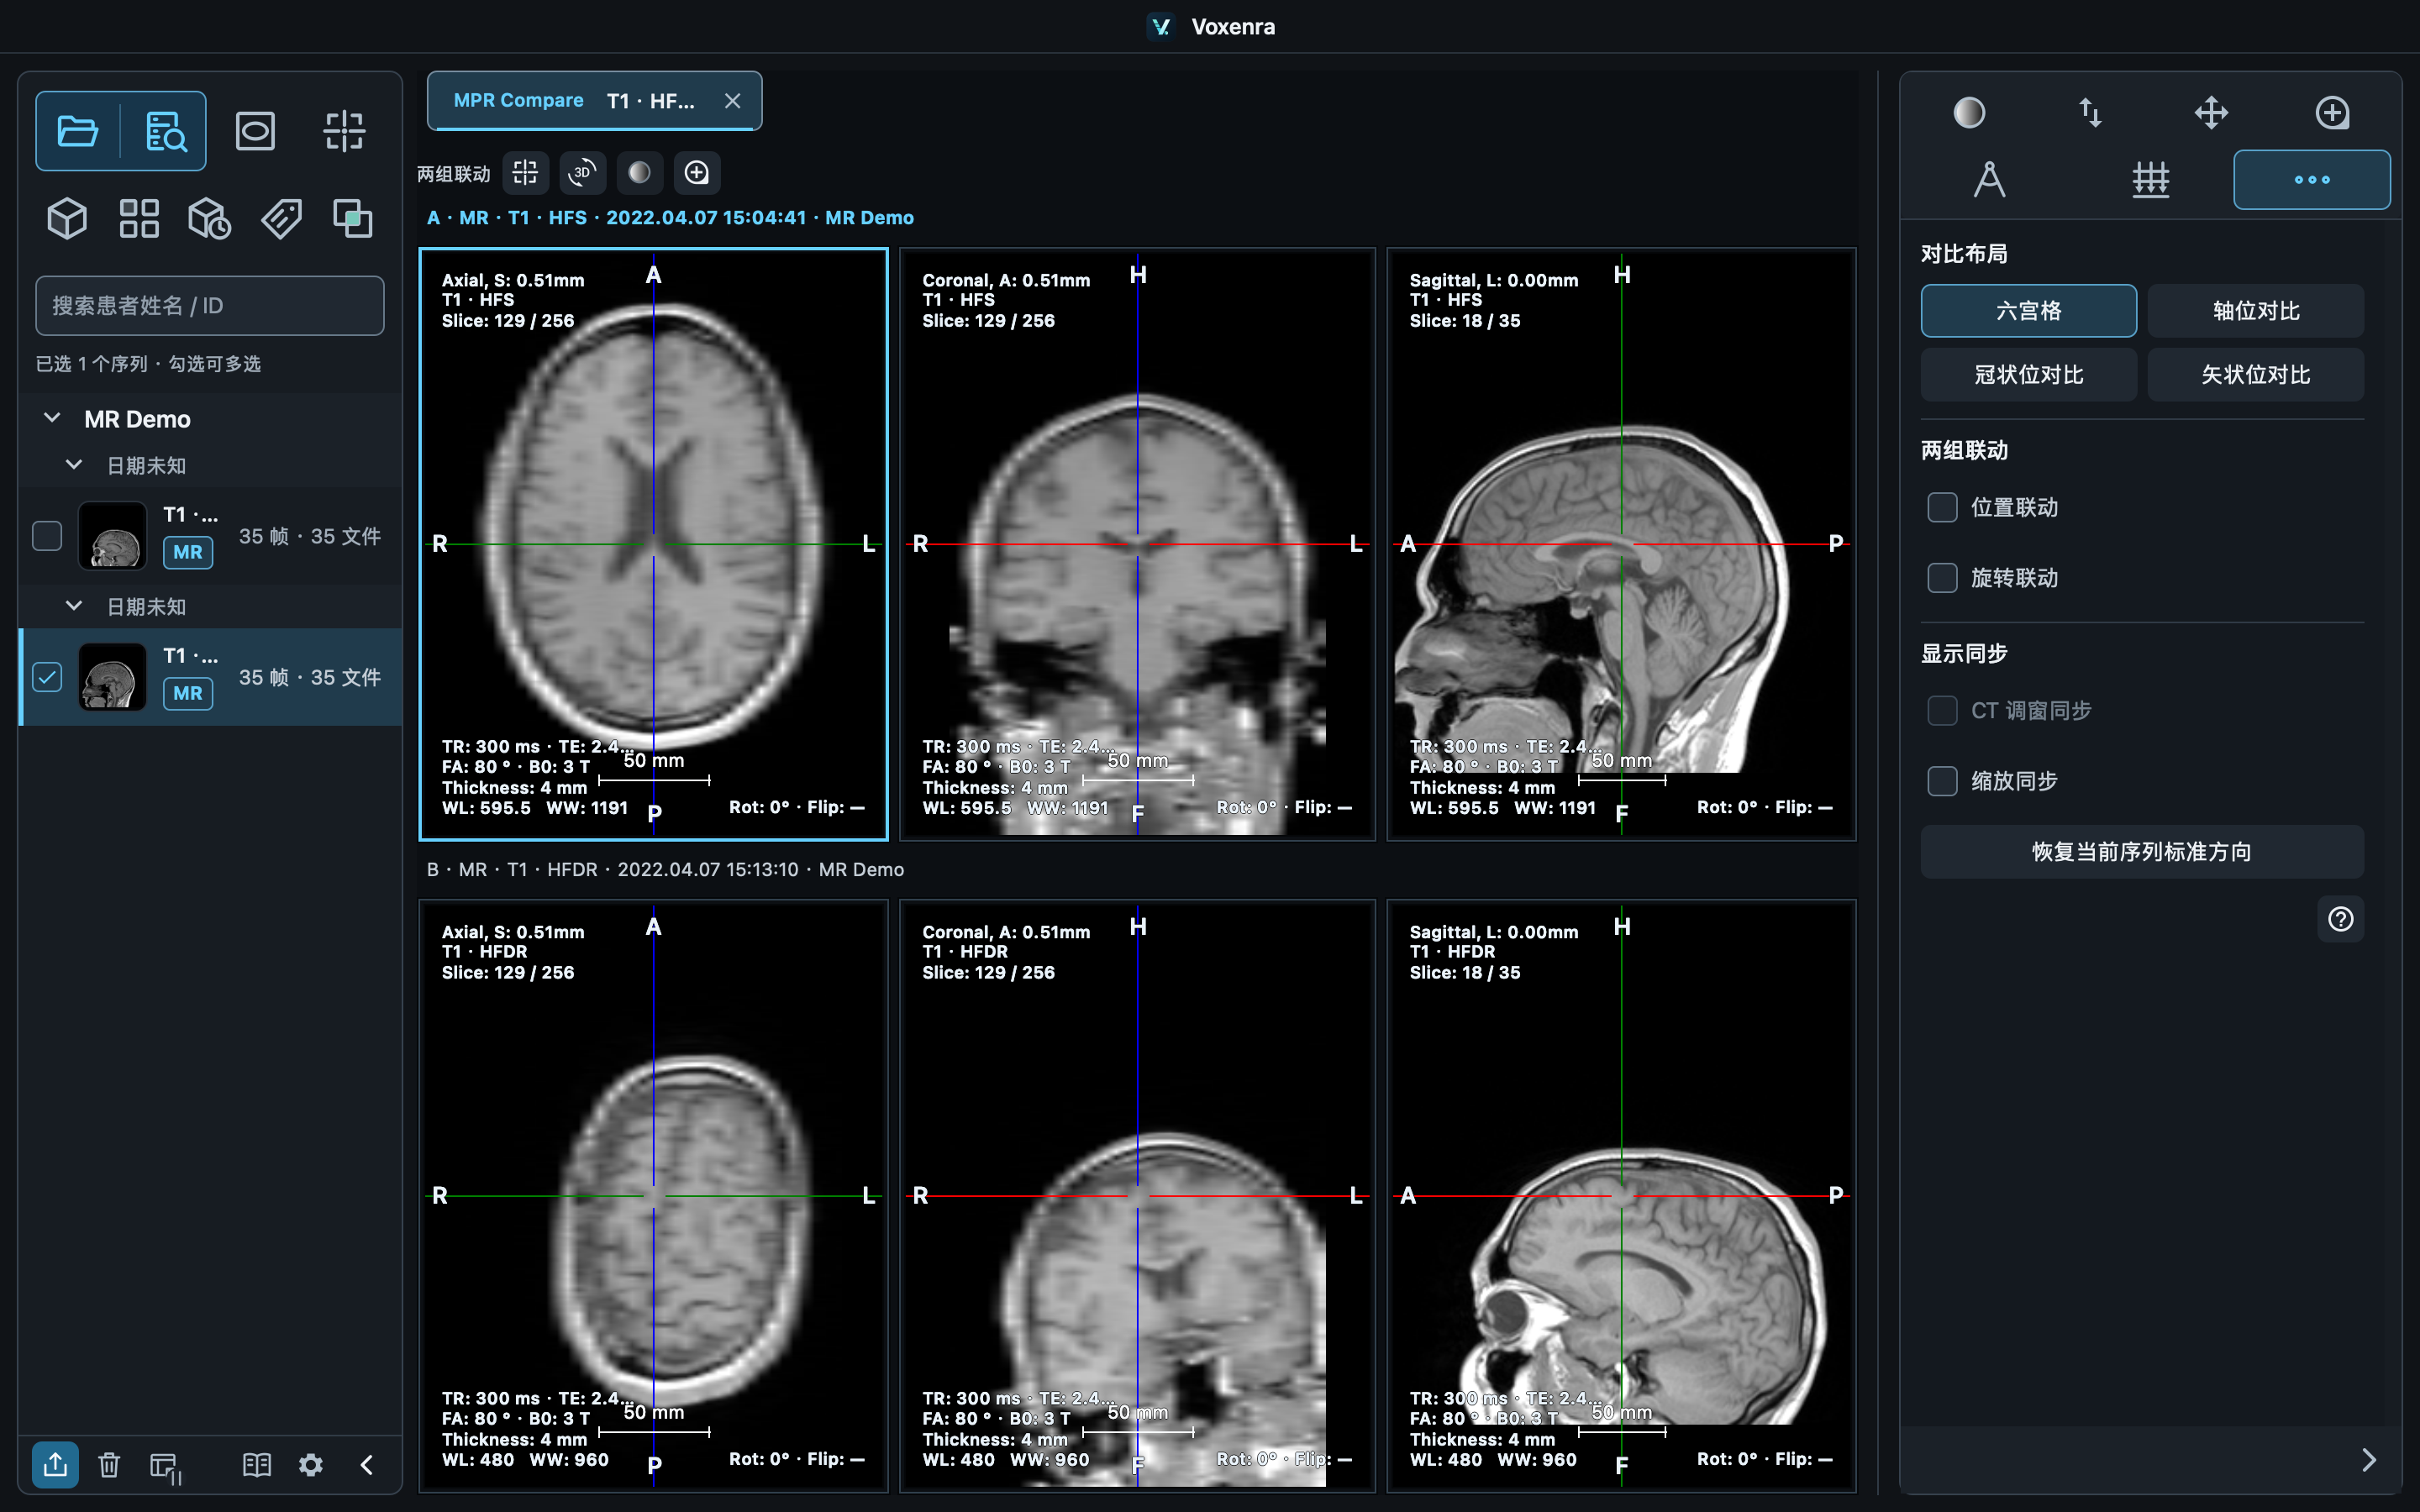This screenshot has width=2420, height=1512.
Task: Select the grid overlay tool
Action: click(x=2151, y=180)
